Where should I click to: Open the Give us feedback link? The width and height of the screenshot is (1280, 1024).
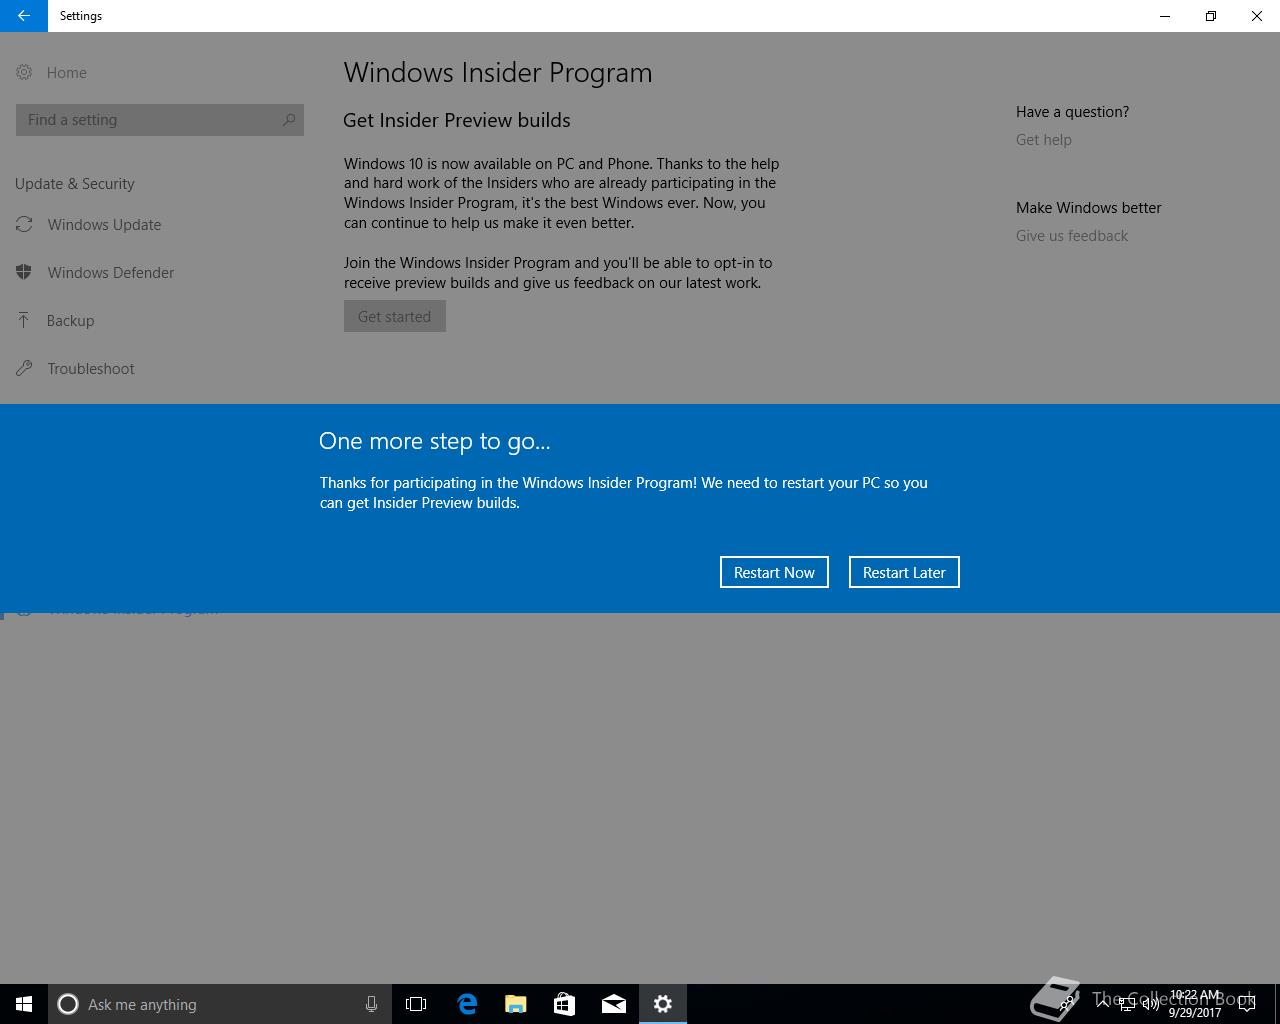tap(1072, 236)
